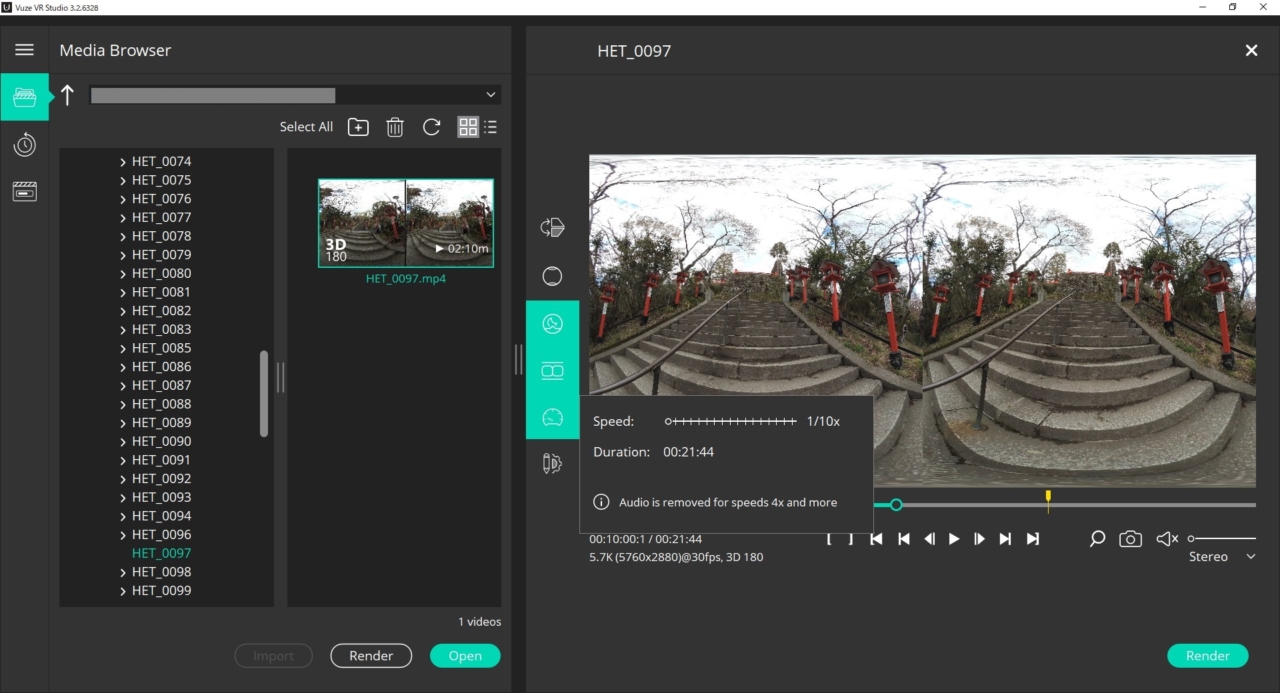
Task: Refresh the media browser list
Action: pos(431,127)
